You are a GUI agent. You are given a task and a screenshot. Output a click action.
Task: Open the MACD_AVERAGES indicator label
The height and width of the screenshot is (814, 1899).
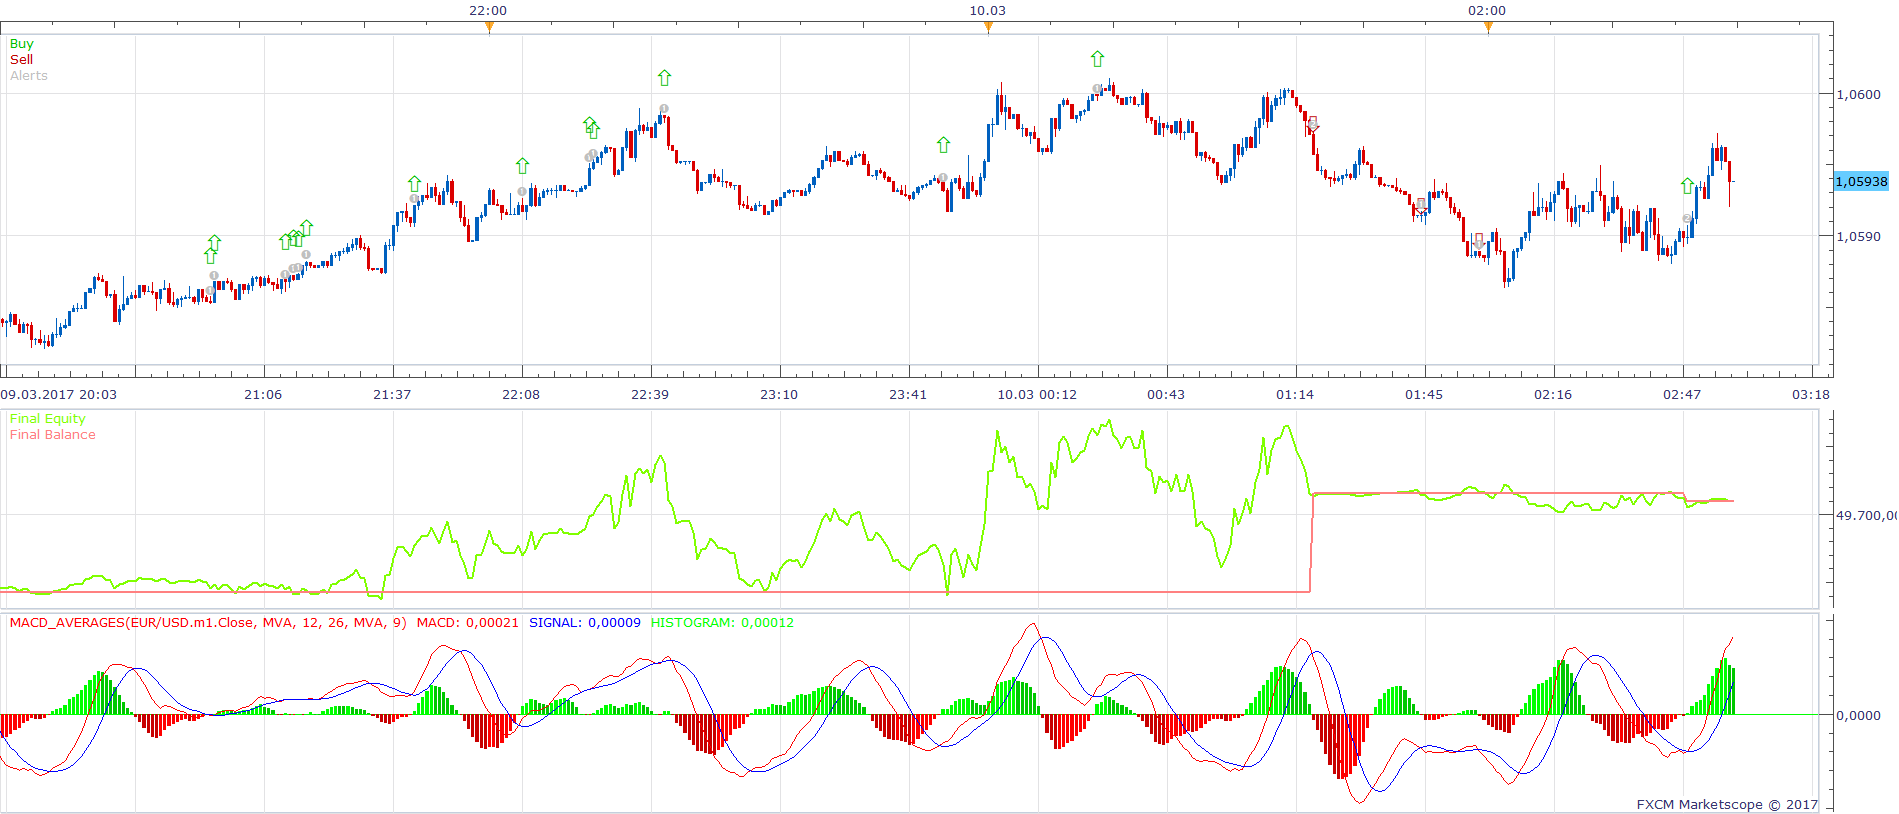(208, 622)
